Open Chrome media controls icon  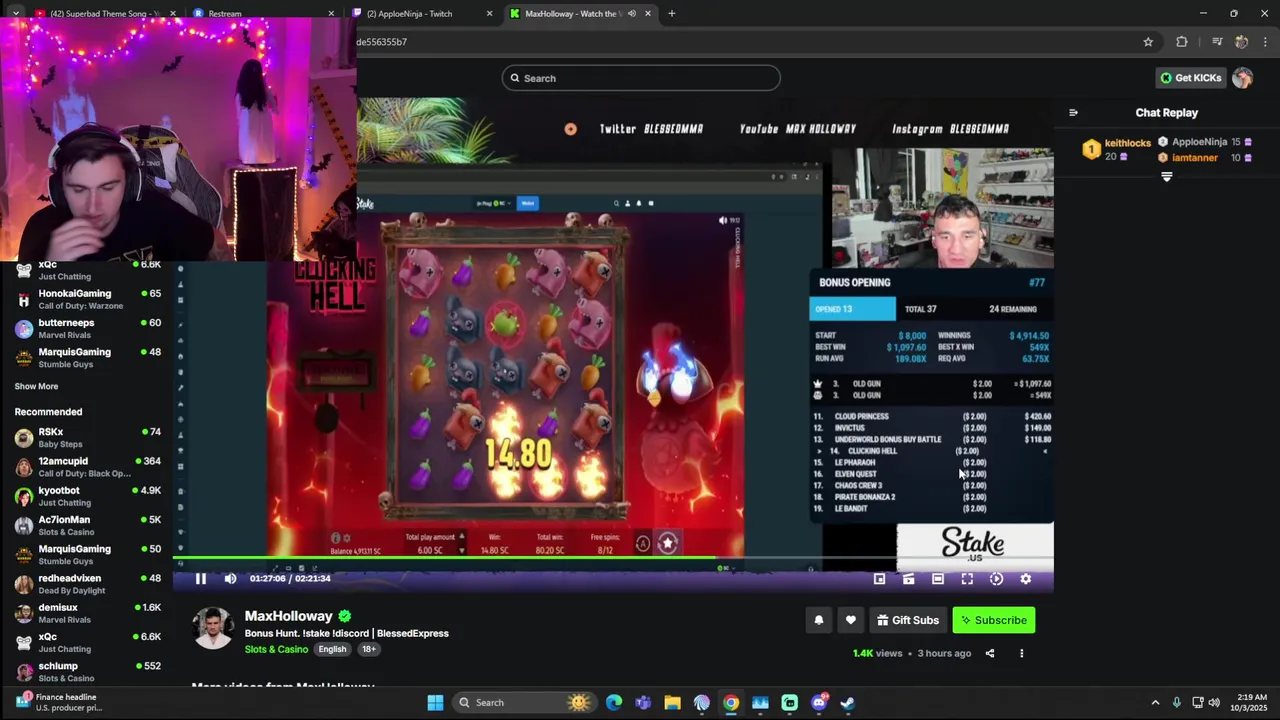pyautogui.click(x=1217, y=42)
